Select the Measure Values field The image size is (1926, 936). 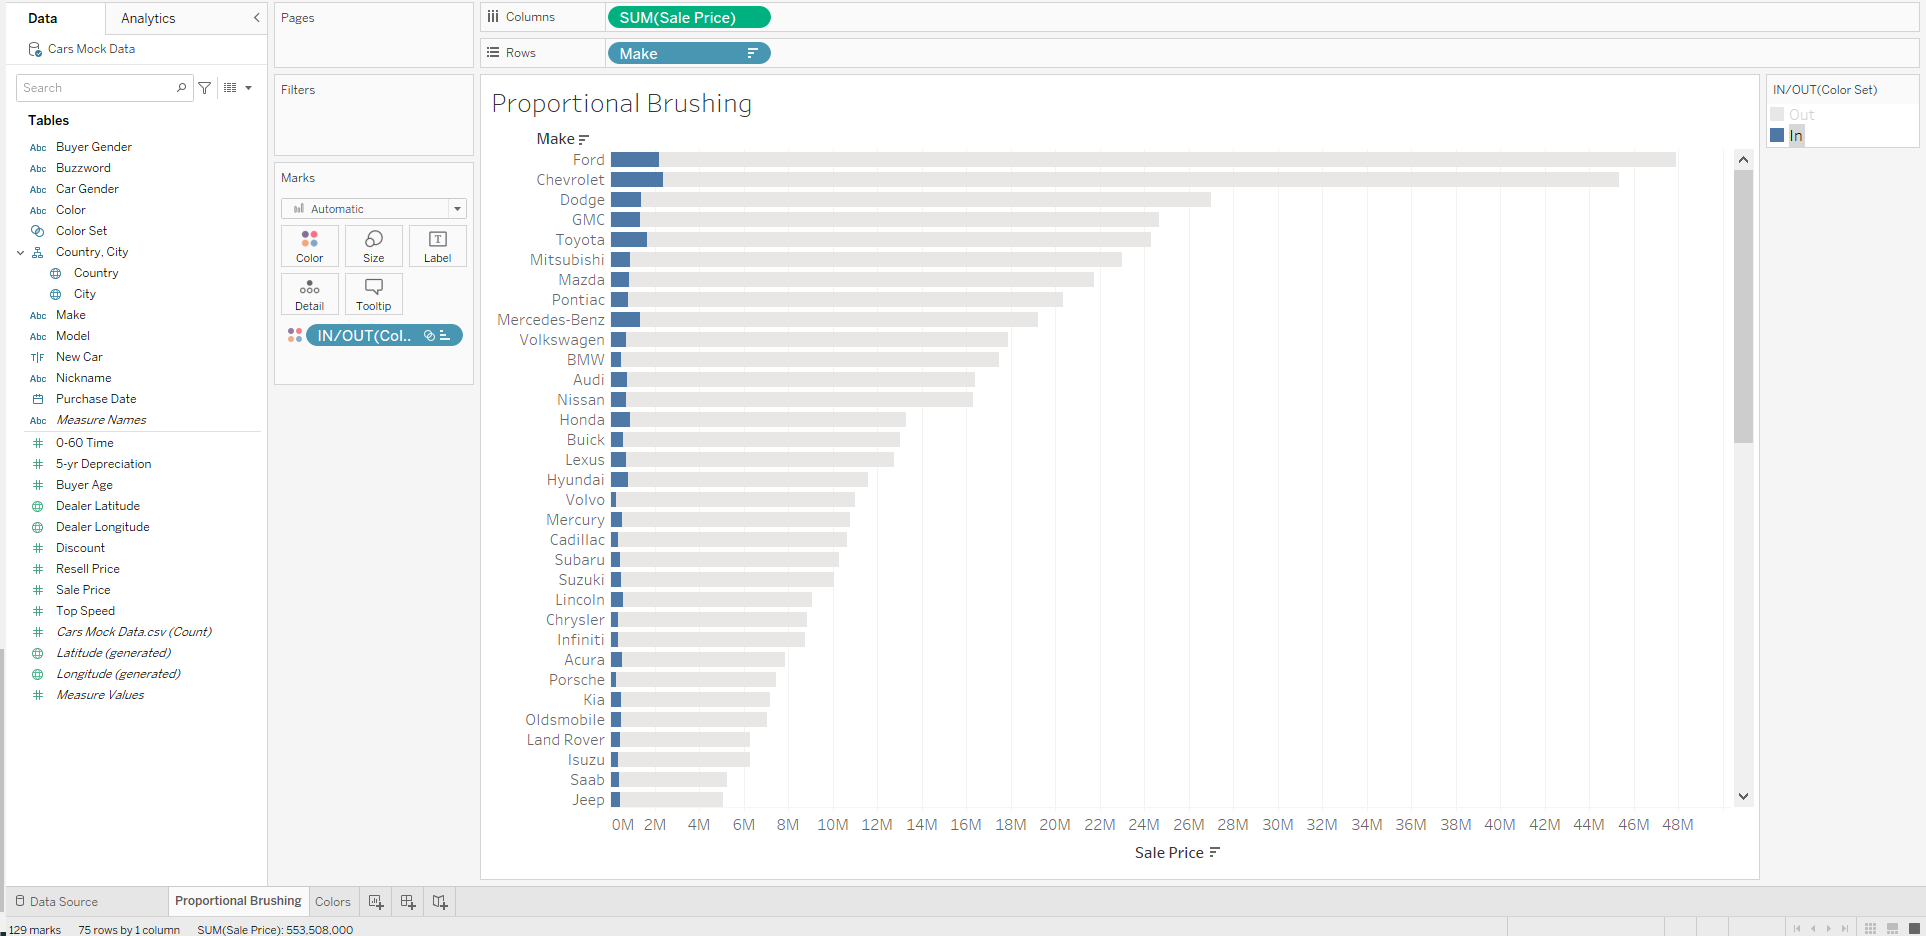[x=100, y=695]
